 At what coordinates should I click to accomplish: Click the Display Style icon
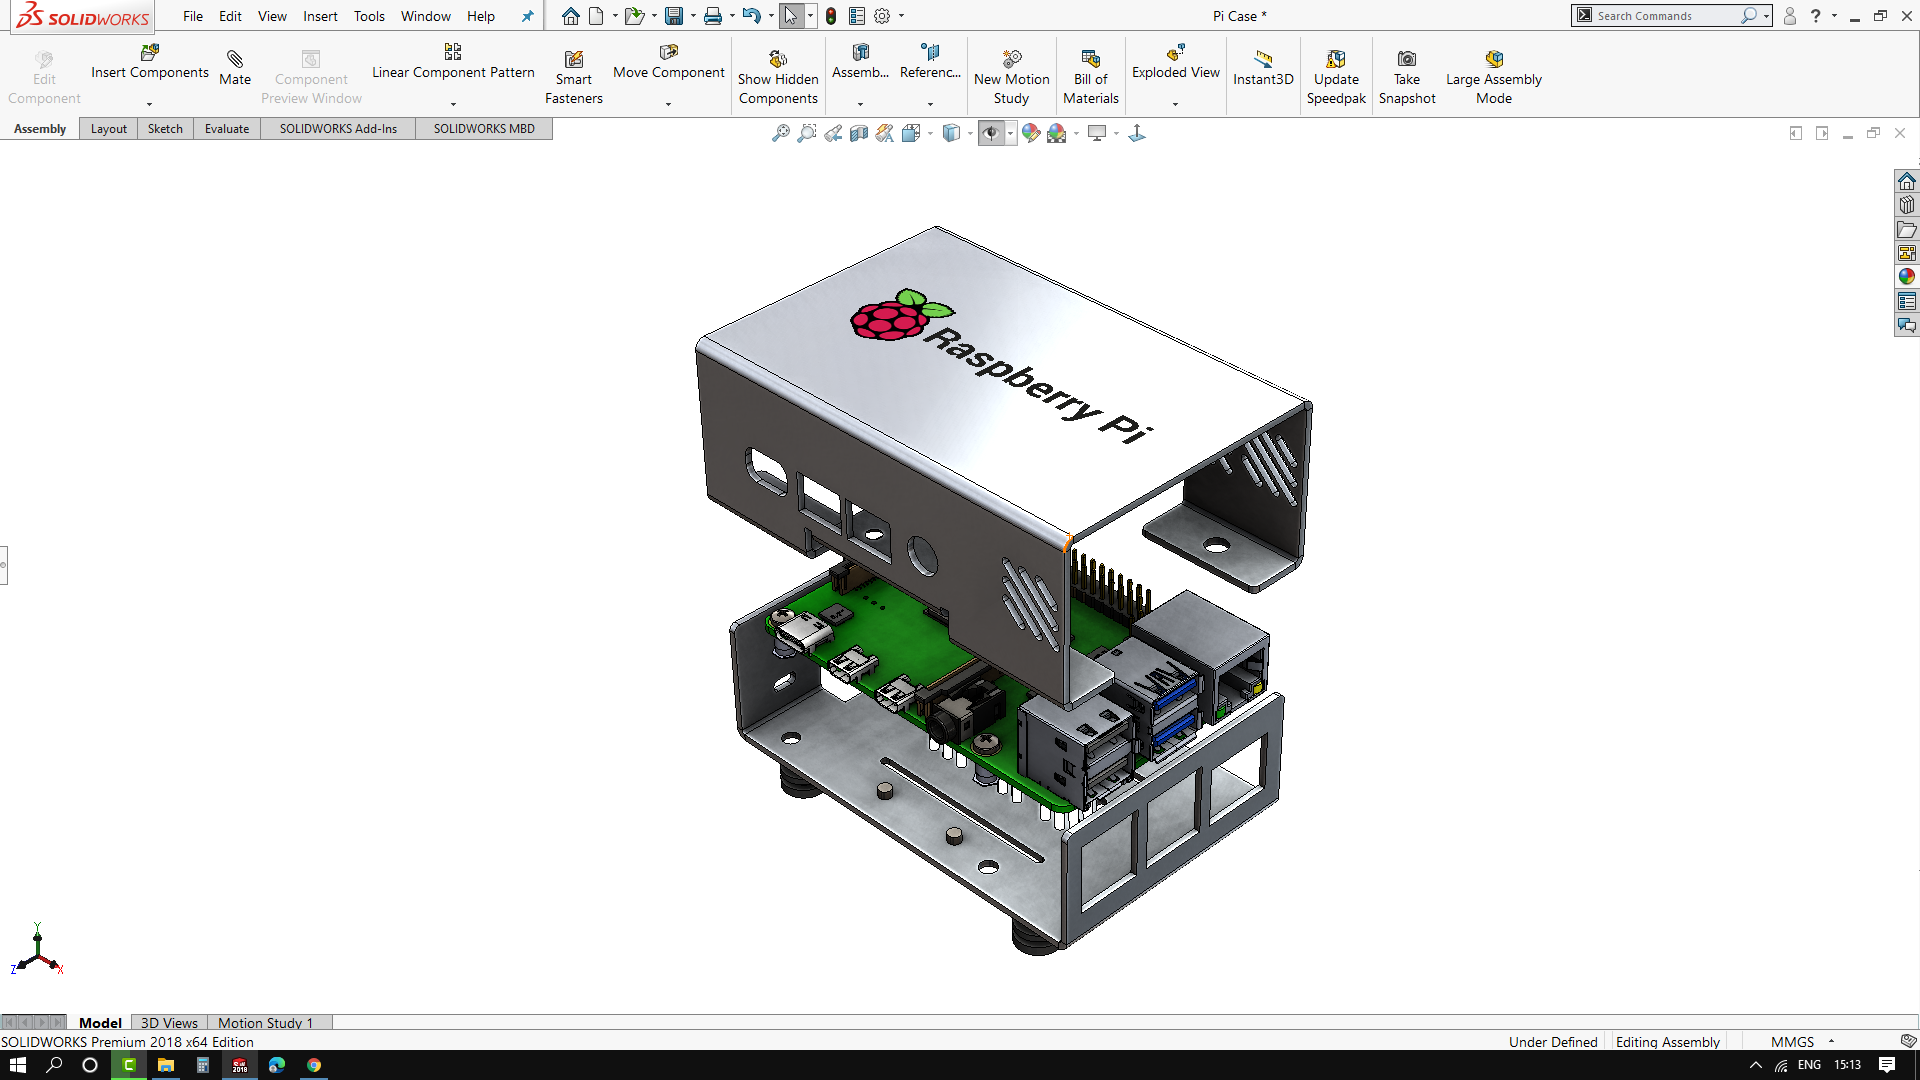(x=951, y=133)
